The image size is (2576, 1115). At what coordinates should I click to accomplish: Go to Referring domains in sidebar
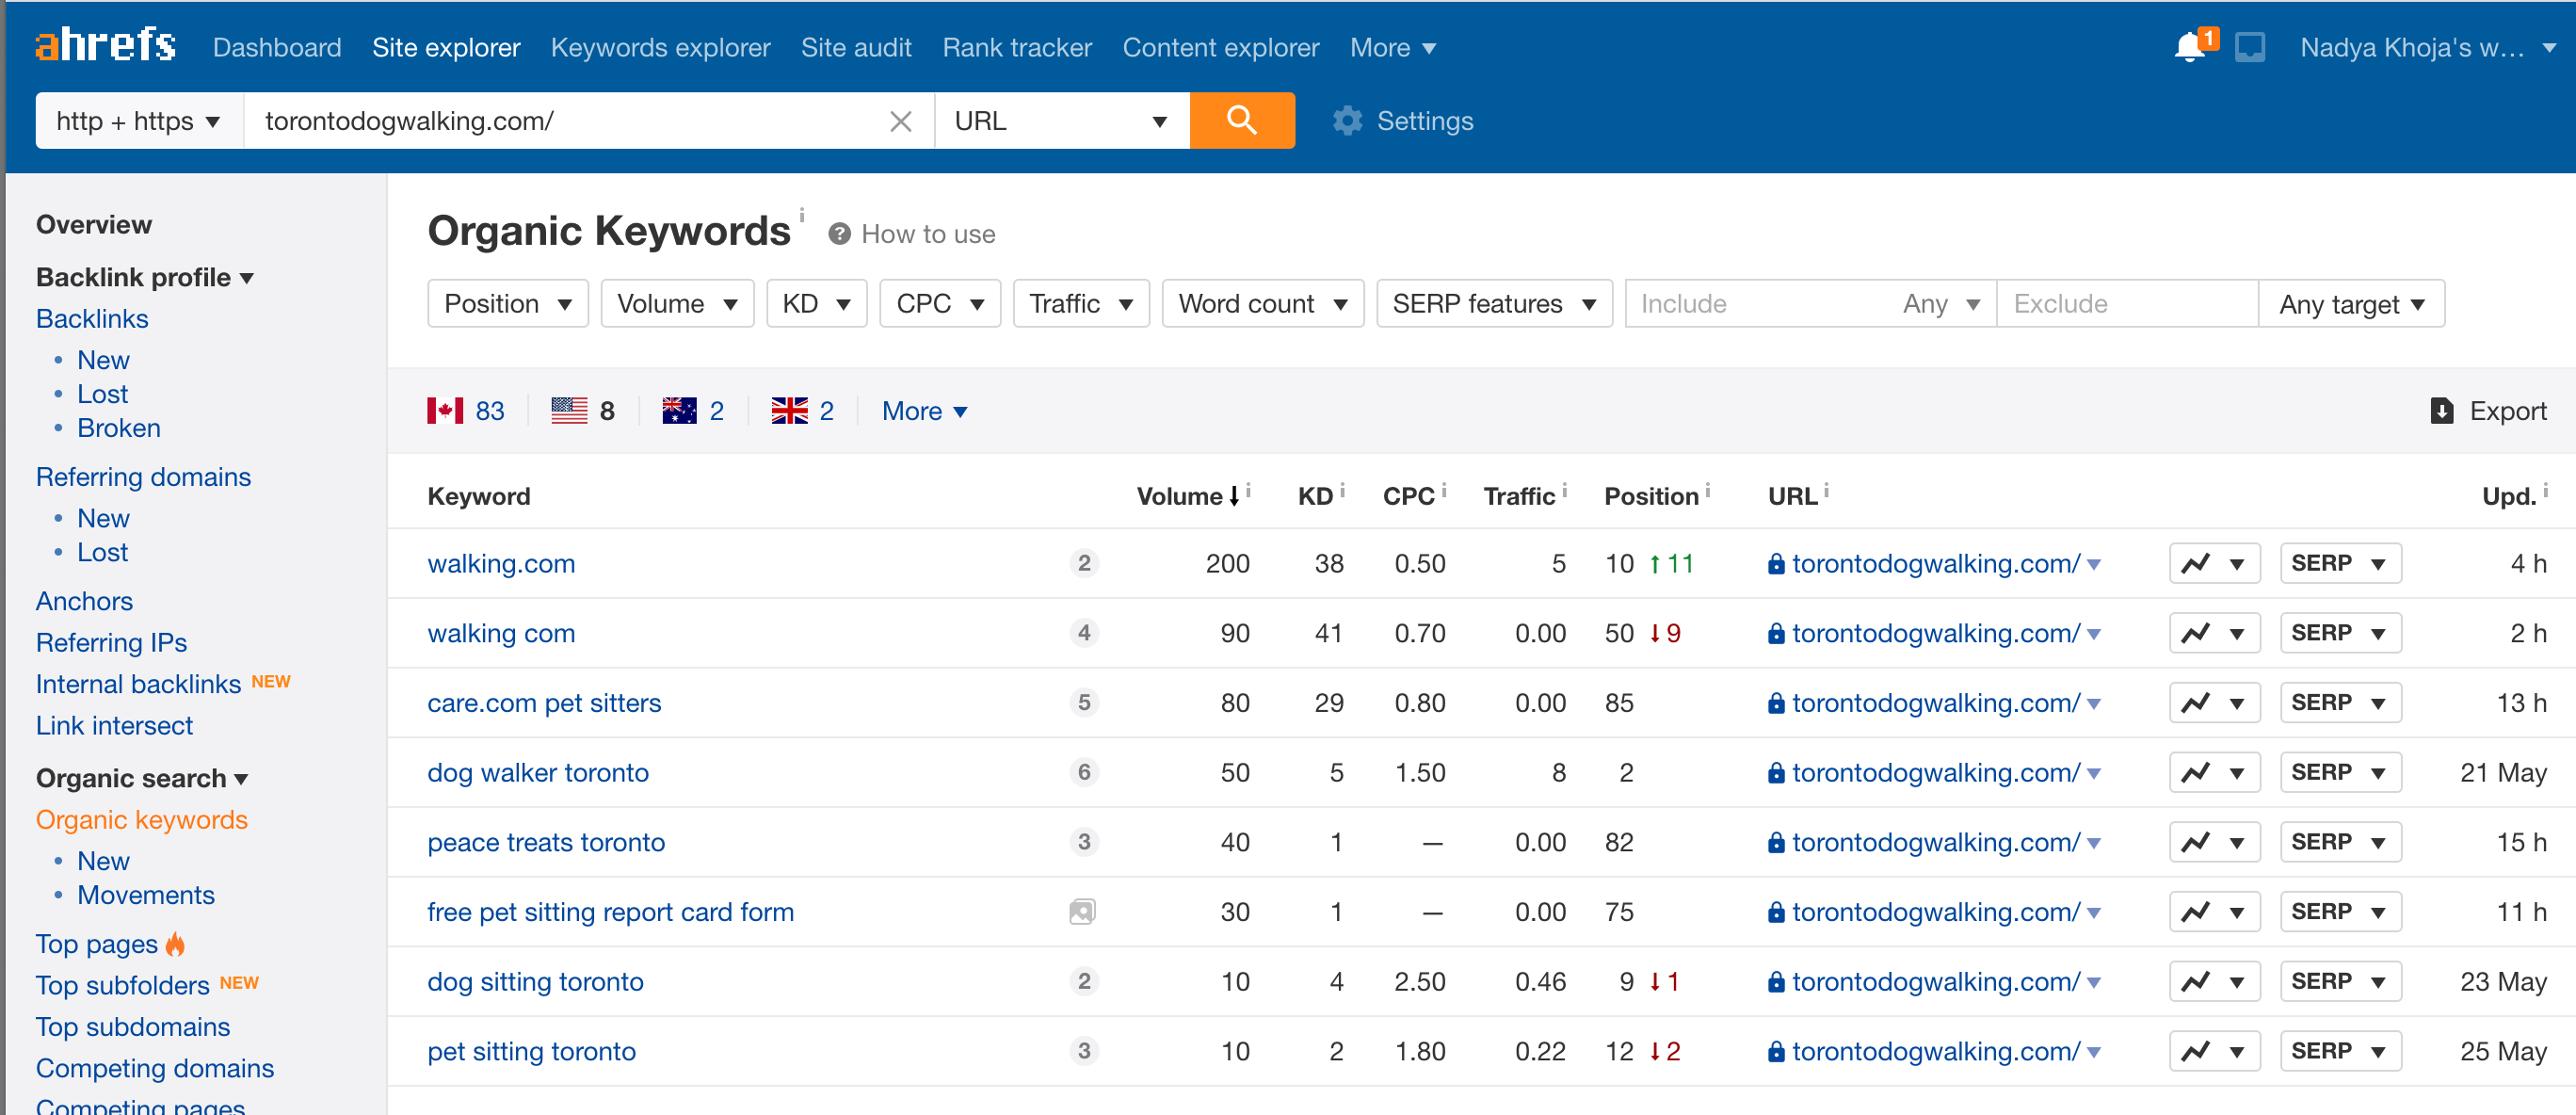[143, 477]
